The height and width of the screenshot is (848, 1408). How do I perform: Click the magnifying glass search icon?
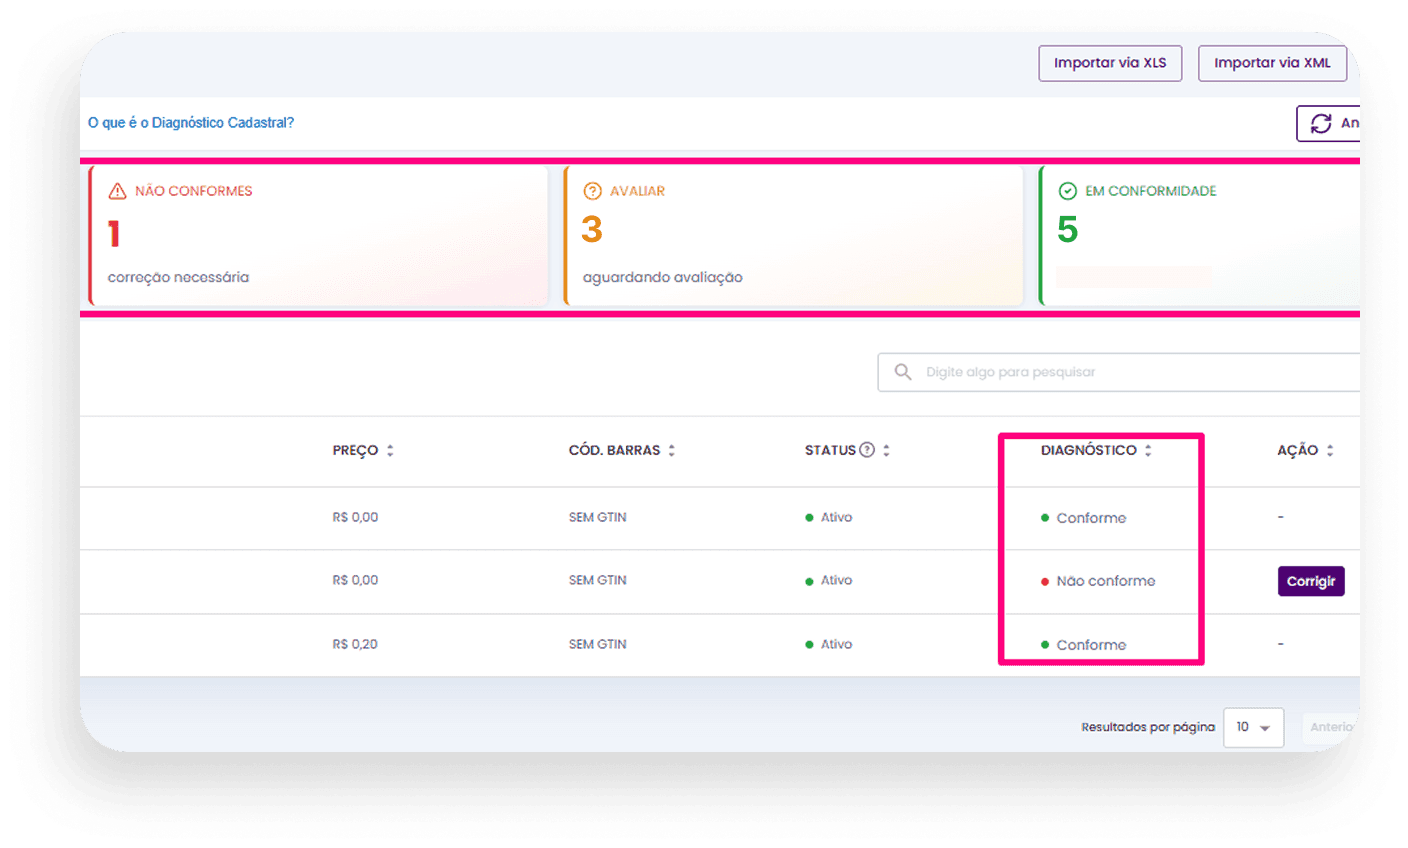pyautogui.click(x=903, y=372)
